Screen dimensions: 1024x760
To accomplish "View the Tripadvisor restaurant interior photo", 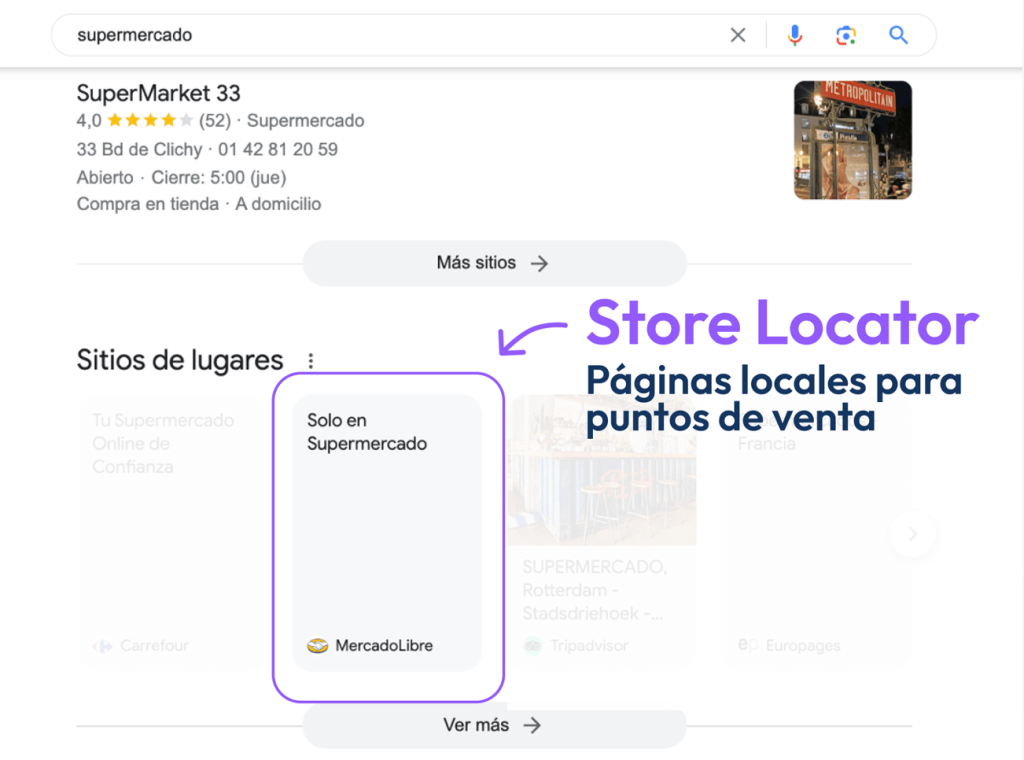I will coord(602,470).
